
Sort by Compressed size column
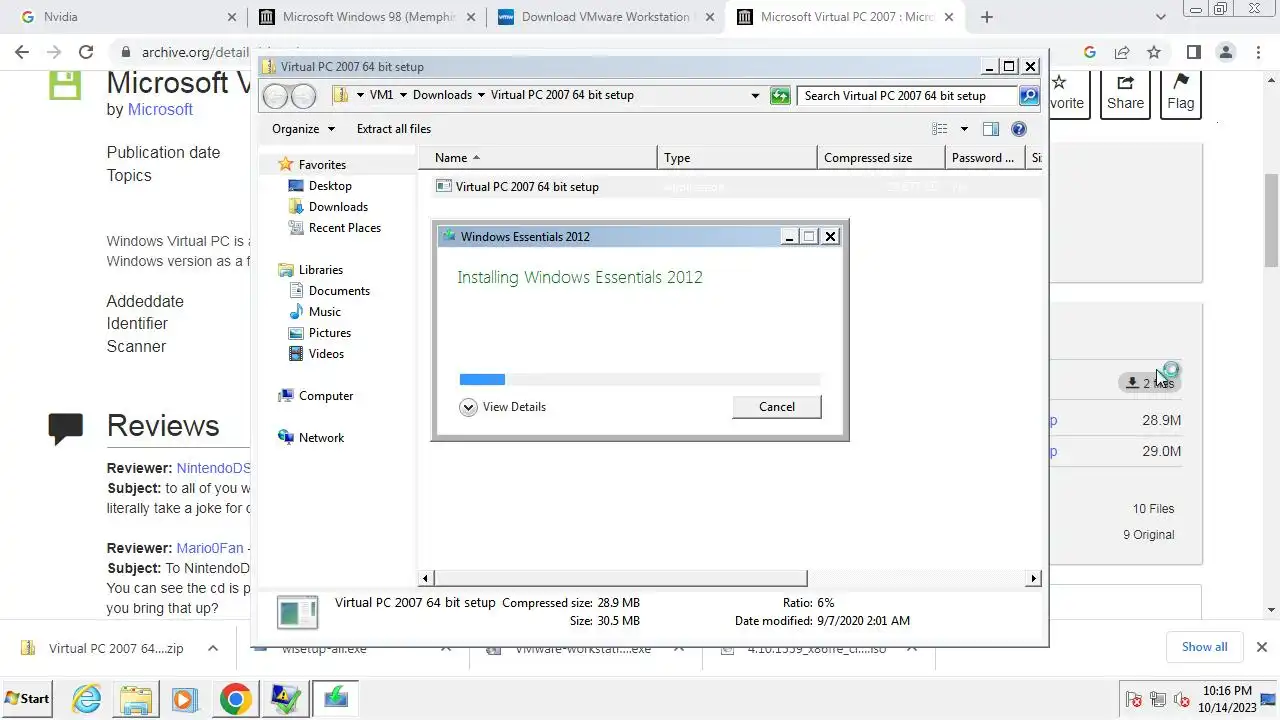tap(881, 158)
